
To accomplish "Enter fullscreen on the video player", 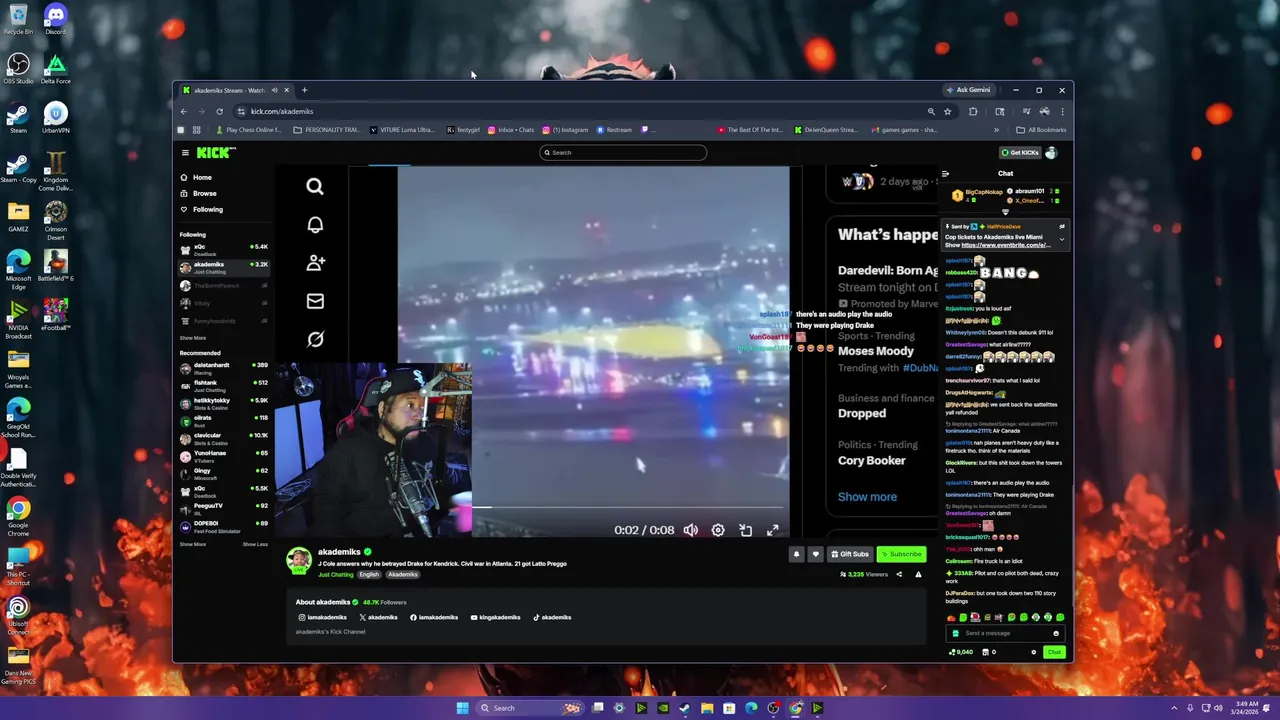I will (x=773, y=530).
